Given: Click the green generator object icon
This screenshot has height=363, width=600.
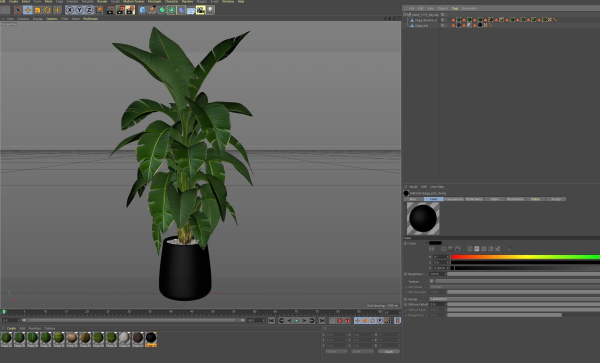Looking at the screenshot, I should [162, 10].
